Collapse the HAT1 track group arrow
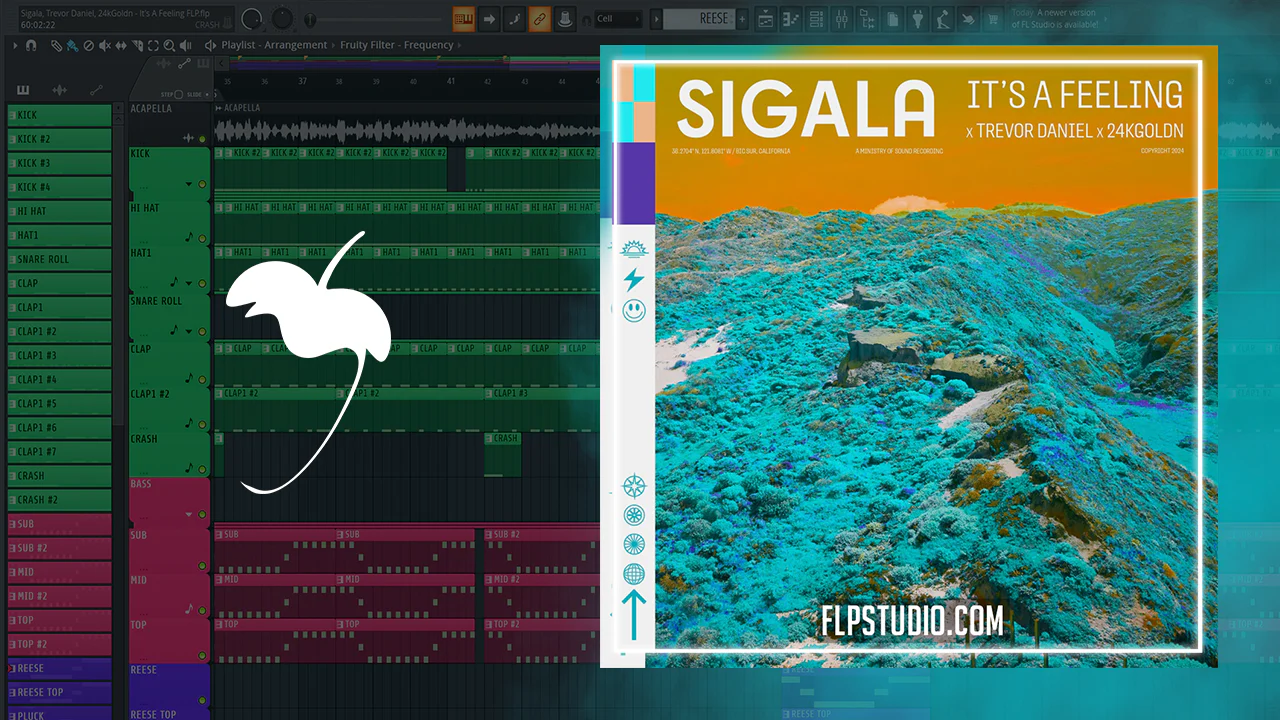 (188, 284)
